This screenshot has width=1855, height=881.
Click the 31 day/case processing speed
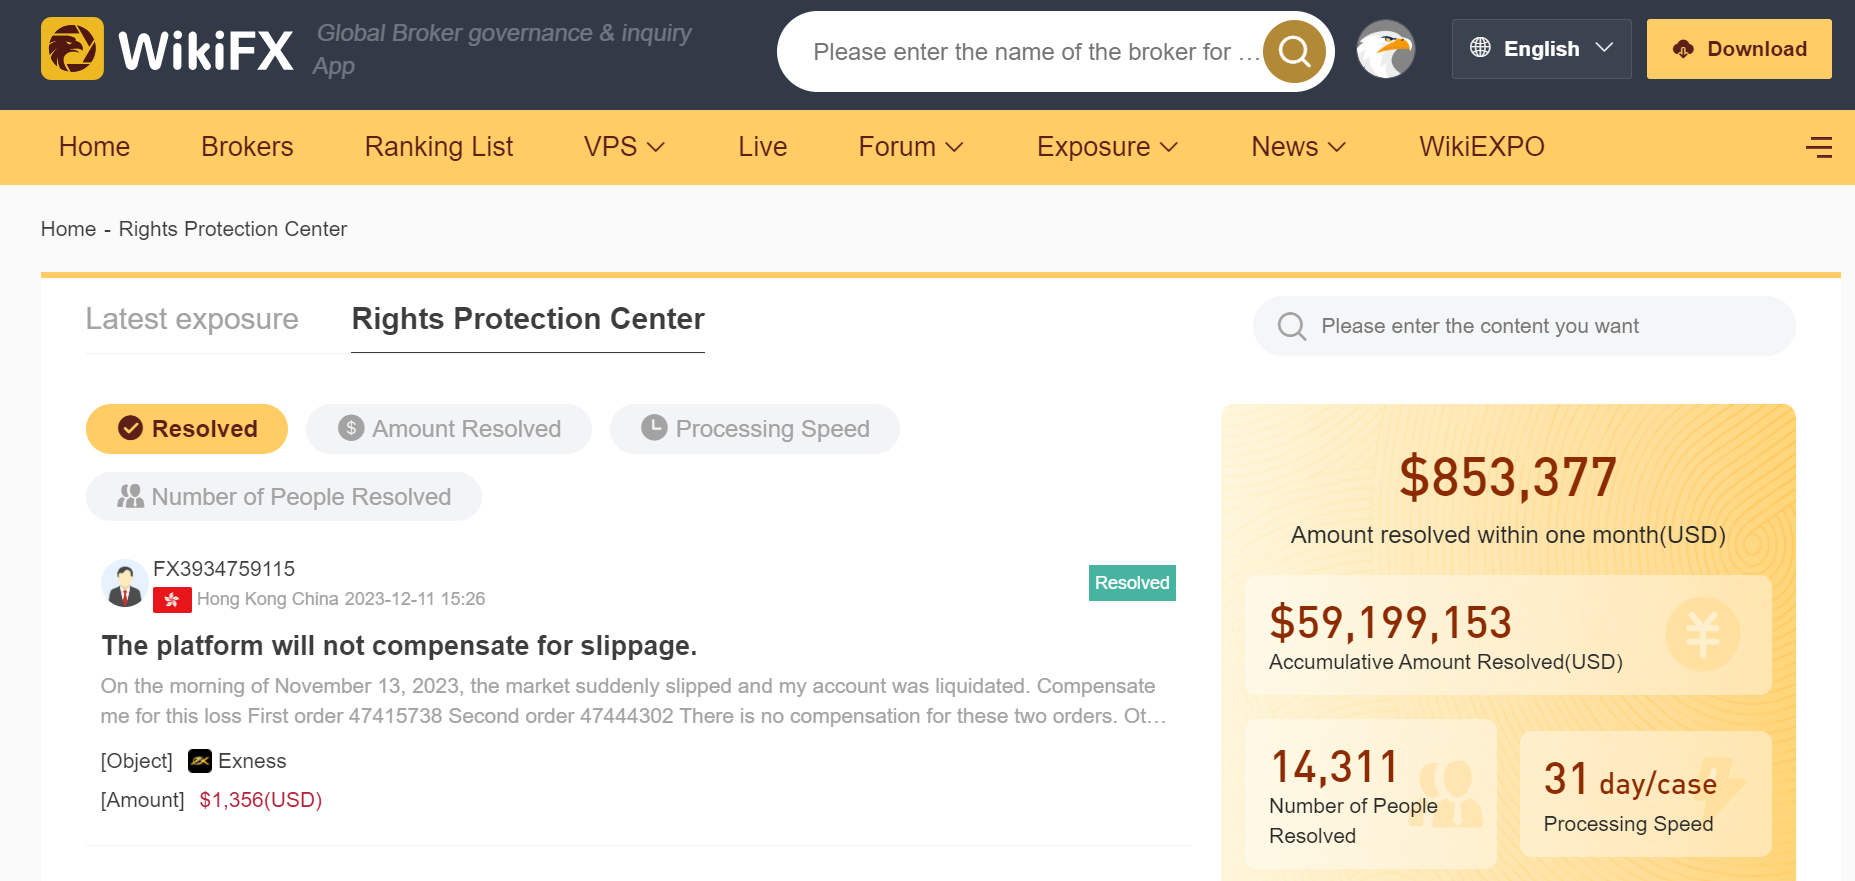1630,780
